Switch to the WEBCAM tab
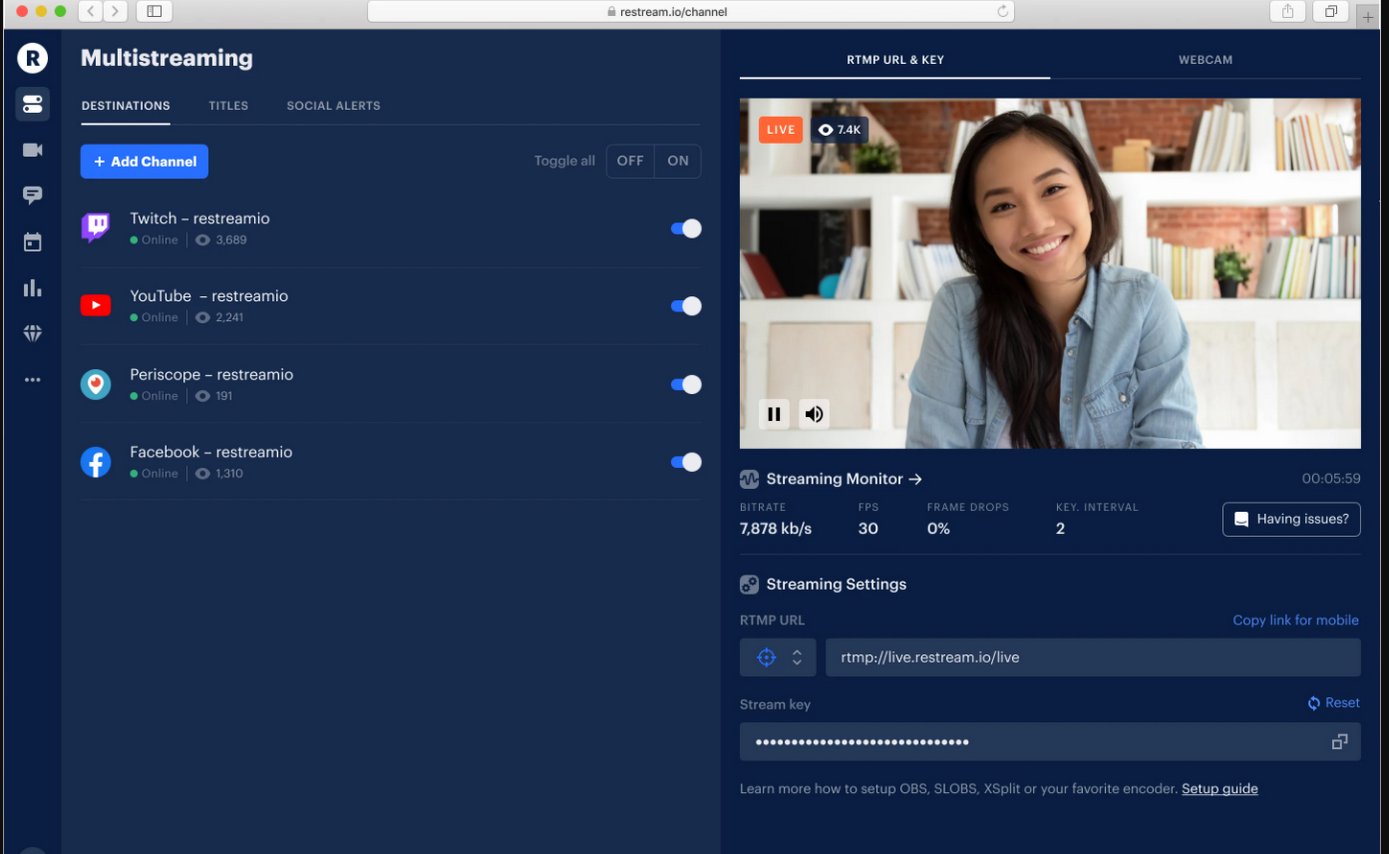The width and height of the screenshot is (1389, 854). pos(1205,60)
